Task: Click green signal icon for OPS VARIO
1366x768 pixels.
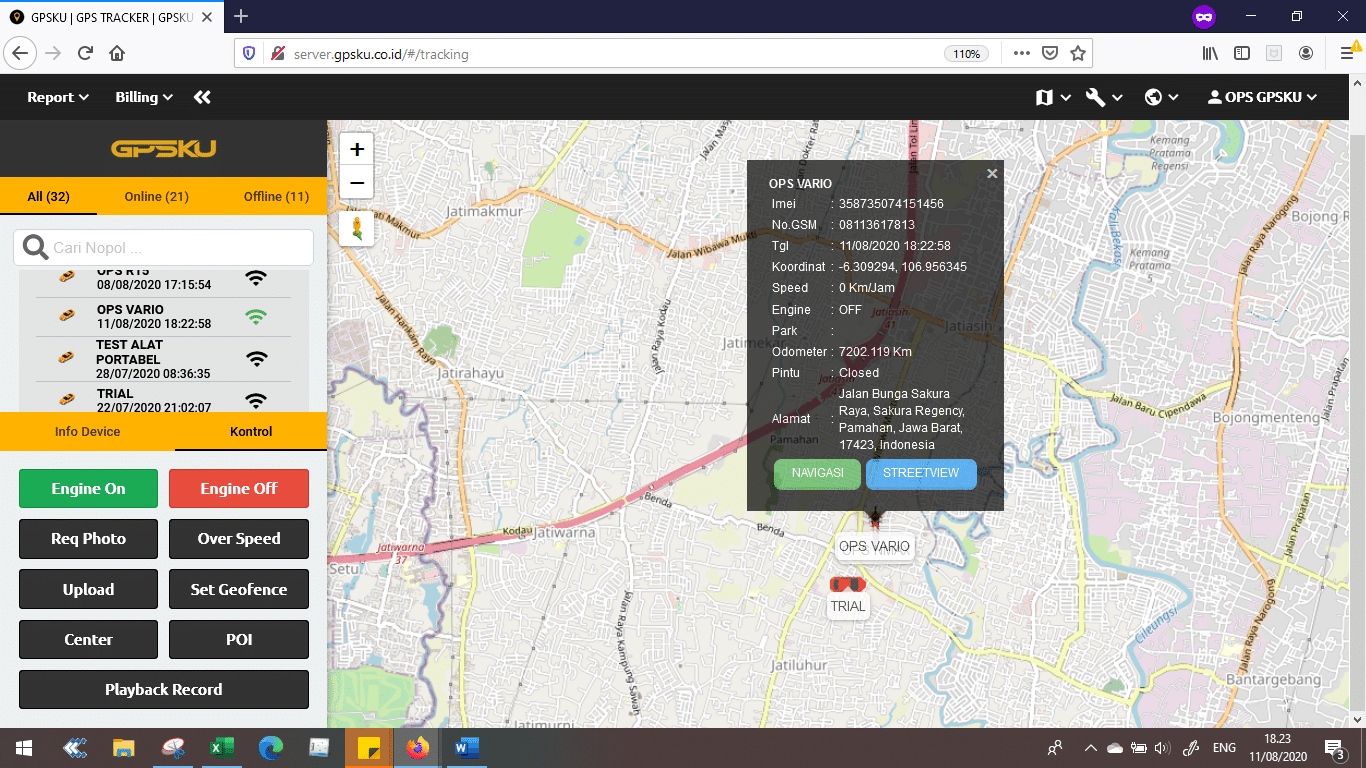Action: [257, 317]
